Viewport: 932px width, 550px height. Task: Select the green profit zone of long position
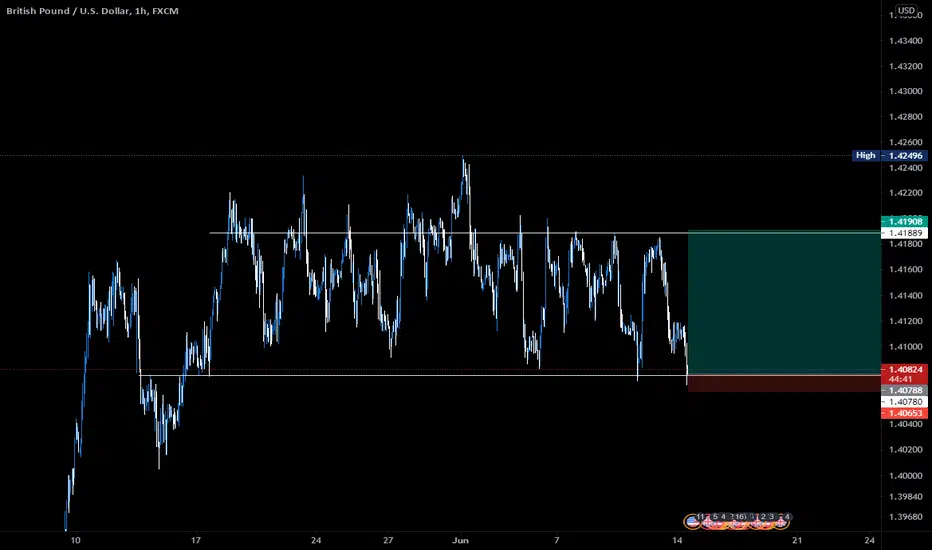pos(784,302)
